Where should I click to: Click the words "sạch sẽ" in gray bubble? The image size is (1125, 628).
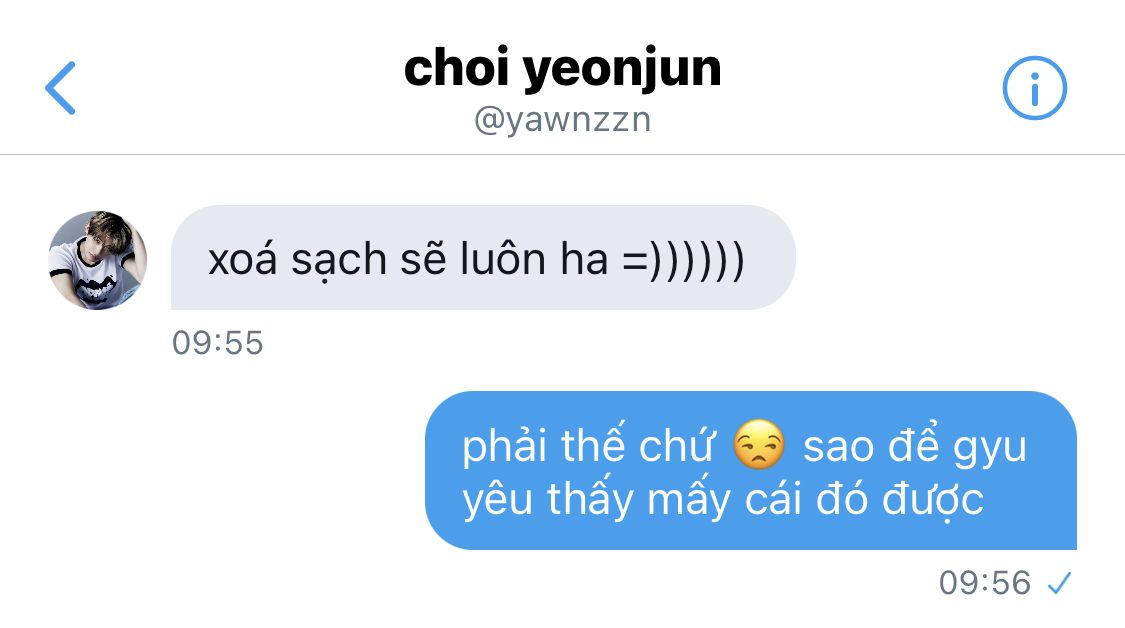367,260
